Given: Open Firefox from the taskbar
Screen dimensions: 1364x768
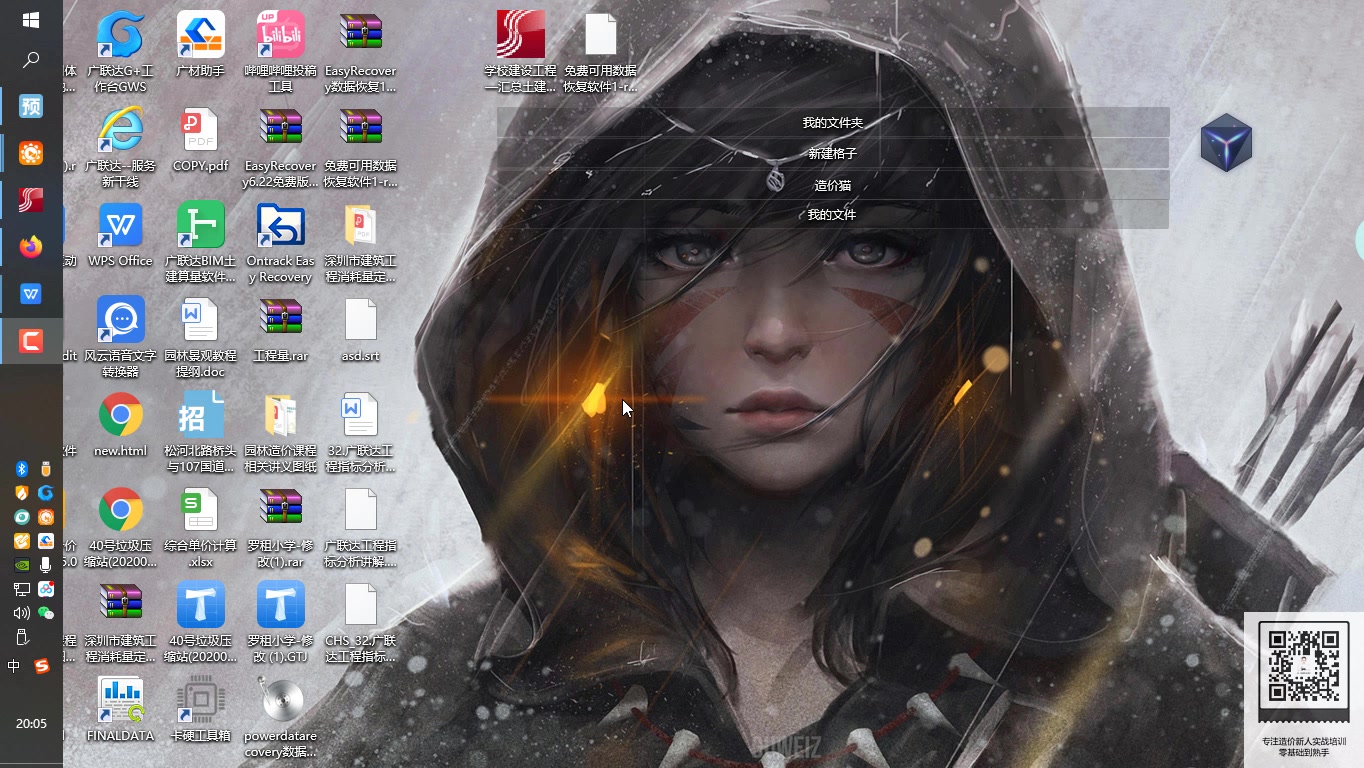Looking at the screenshot, I should (x=31, y=246).
